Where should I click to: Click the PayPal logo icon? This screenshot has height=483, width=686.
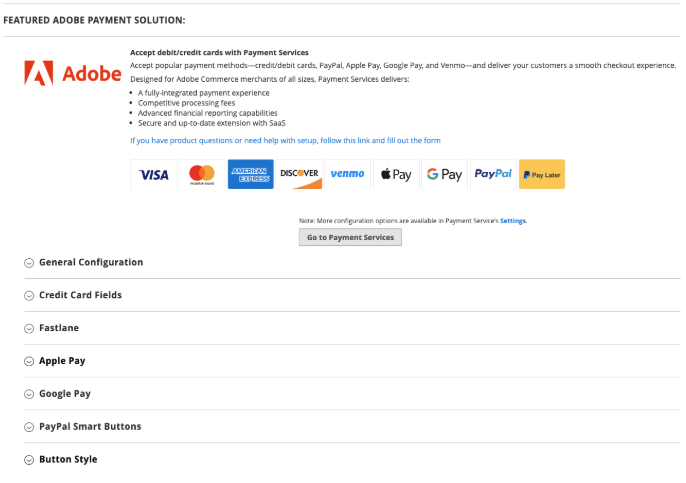tap(493, 174)
